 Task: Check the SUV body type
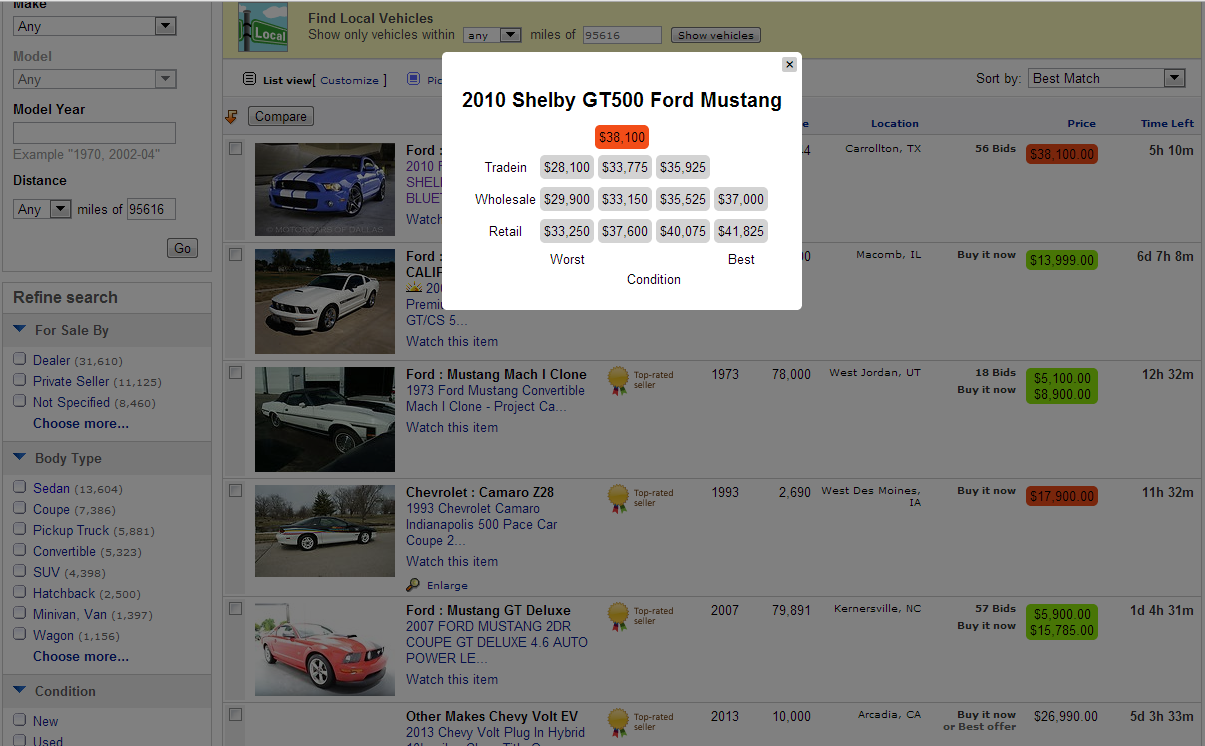click(19, 571)
